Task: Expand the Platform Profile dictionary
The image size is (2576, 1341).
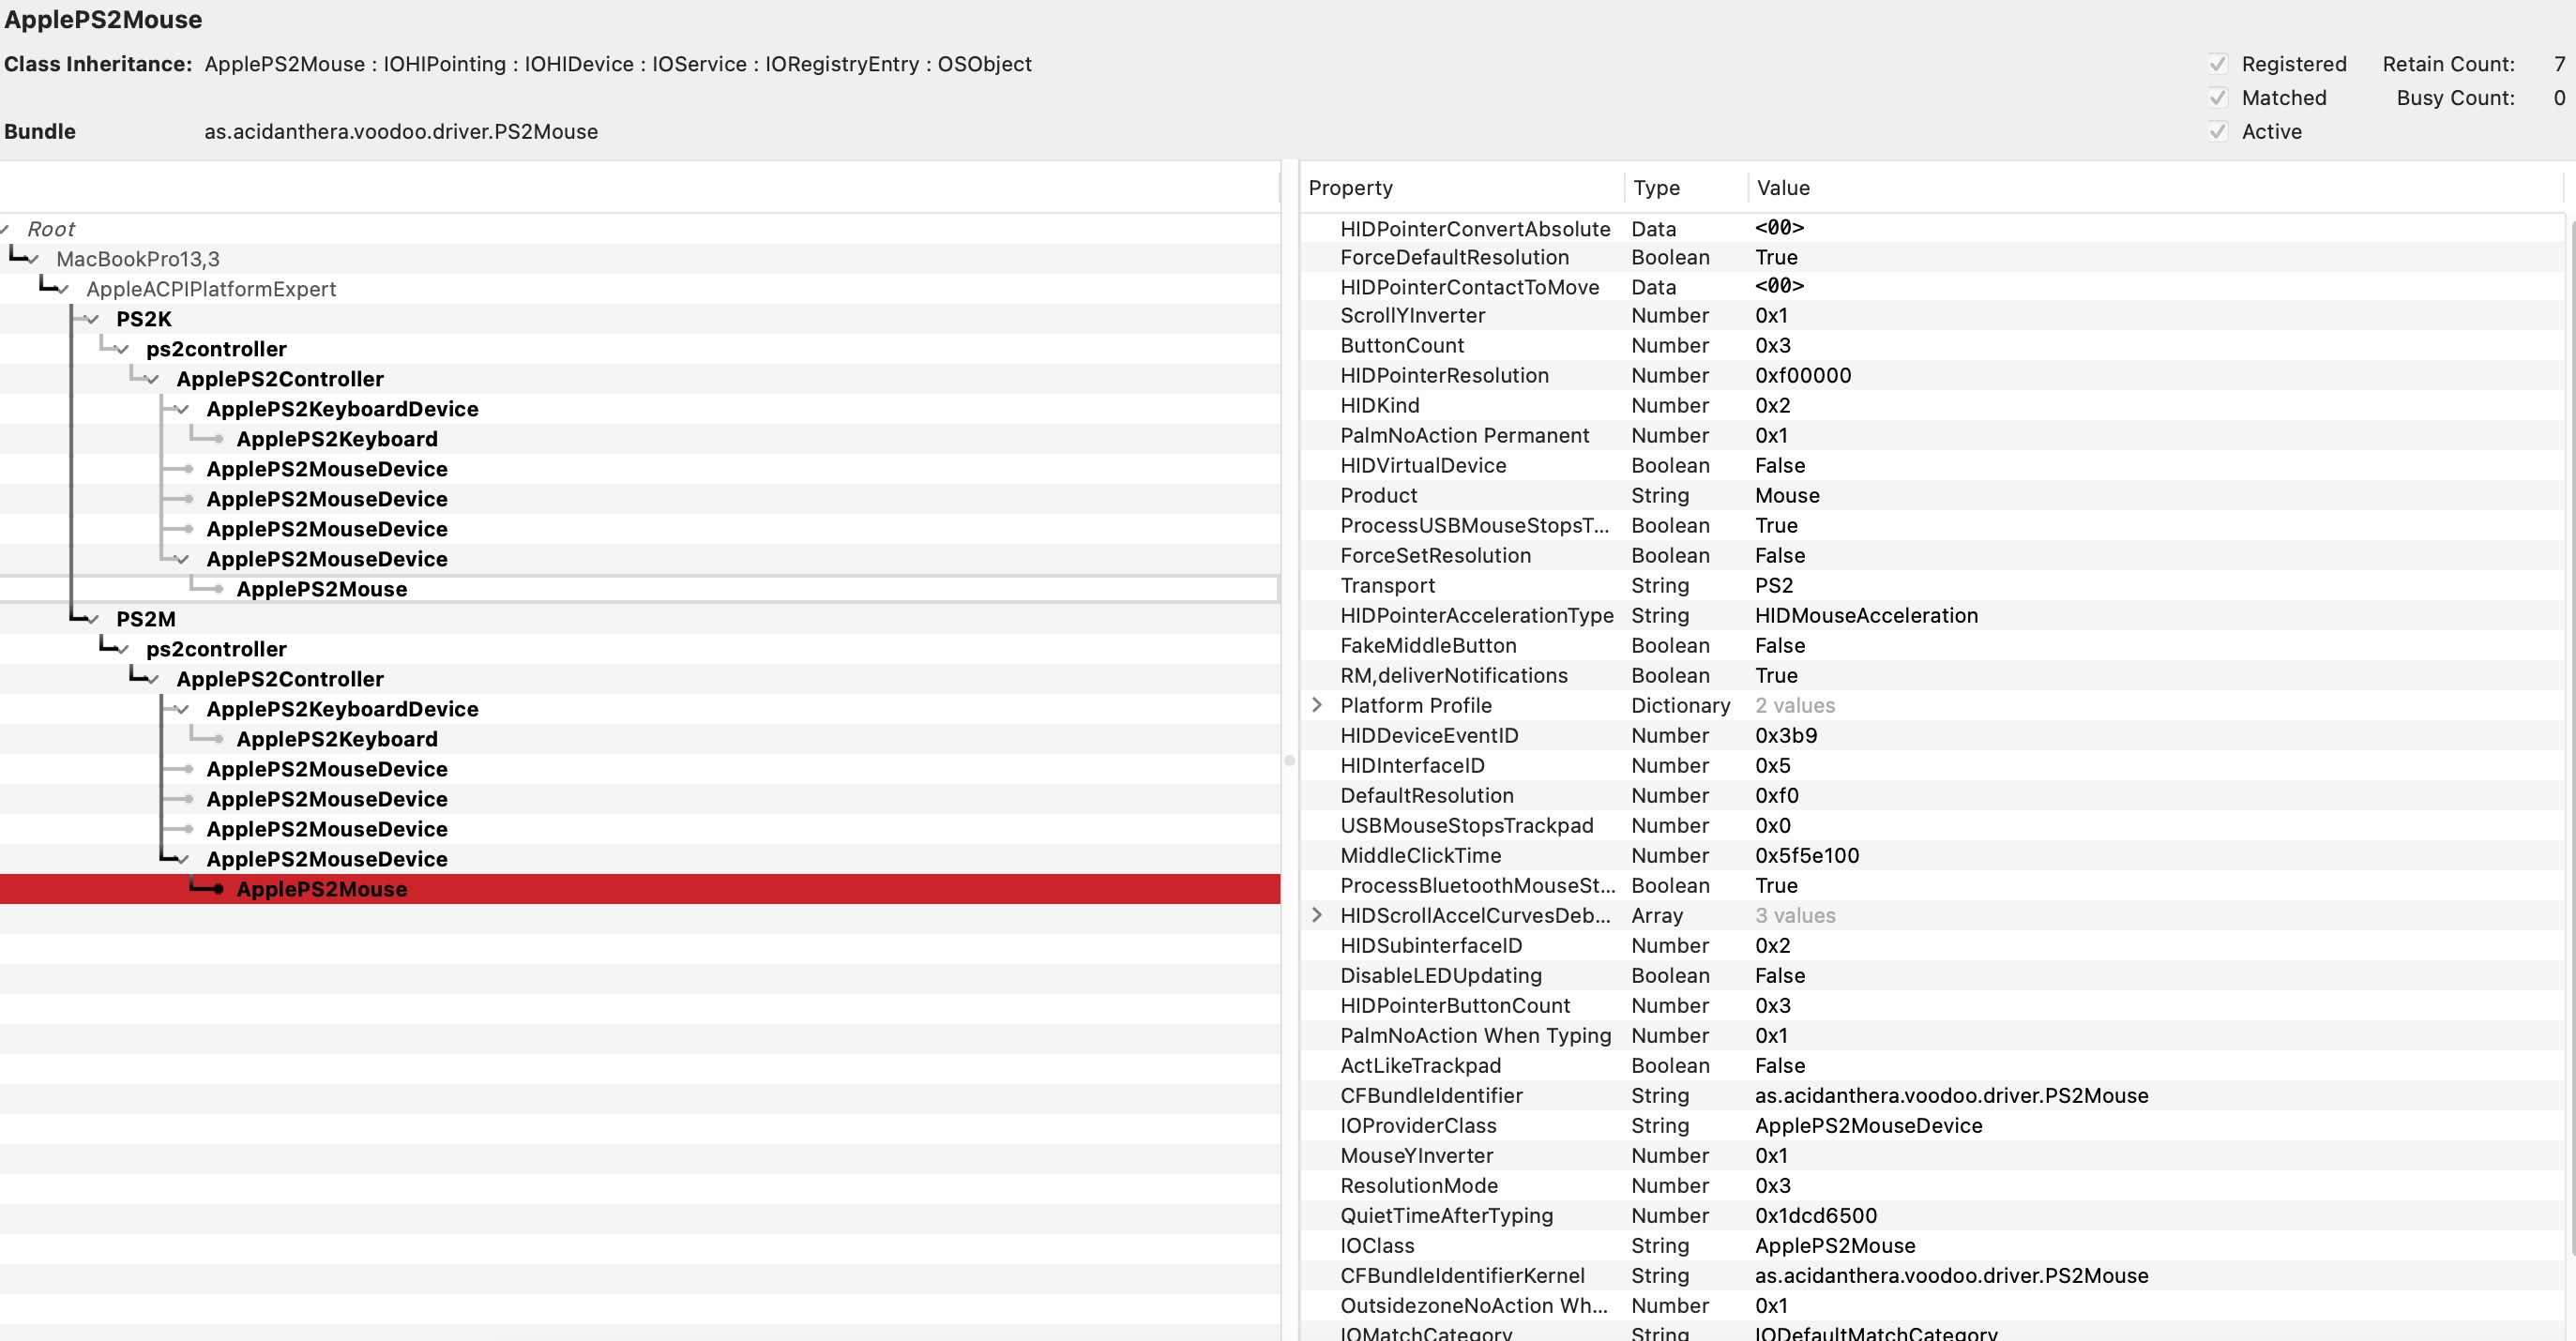Action: pyautogui.click(x=1317, y=705)
